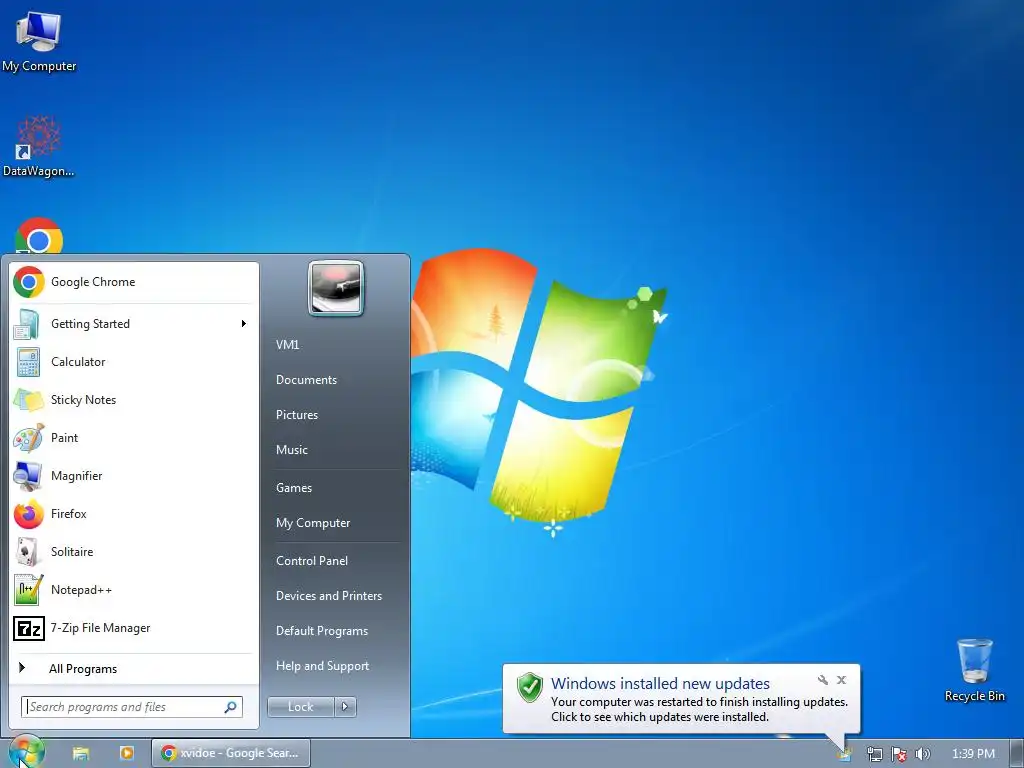Launch Calculator from the Start menu
Image resolution: width=1024 pixels, height=768 pixels.
(133, 362)
